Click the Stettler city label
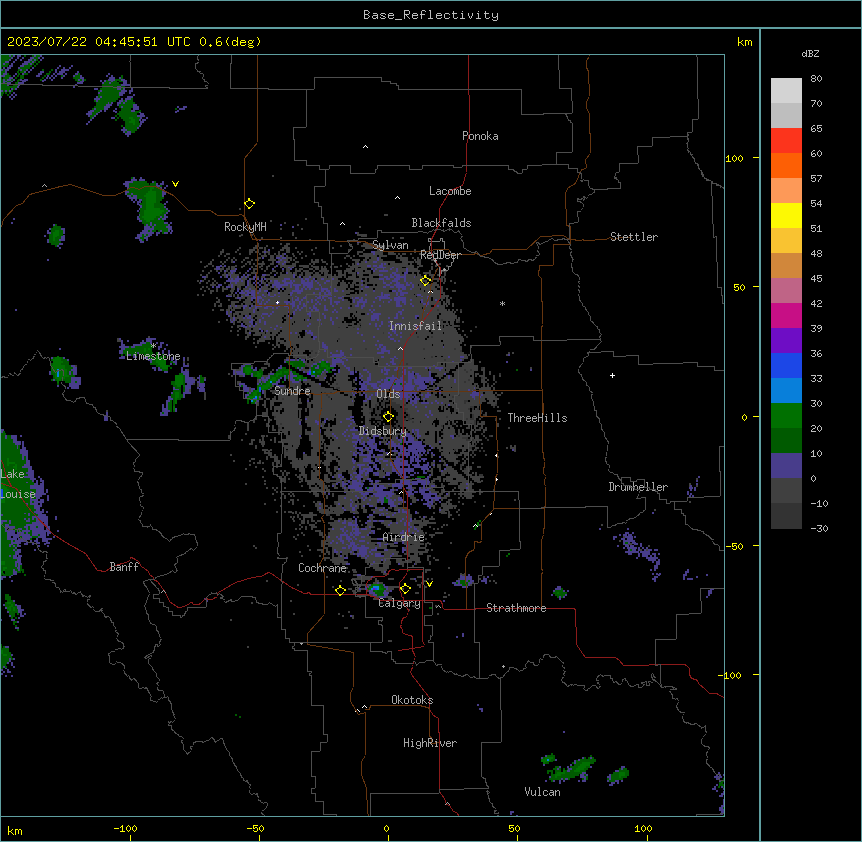Viewport: 862px width, 842px height. pyautogui.click(x=634, y=237)
